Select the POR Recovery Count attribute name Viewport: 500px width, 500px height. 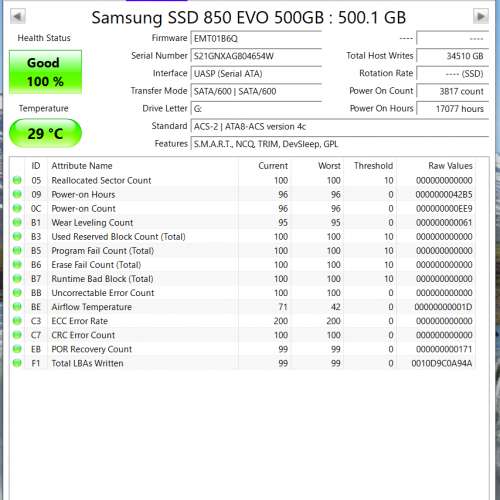tap(92, 349)
